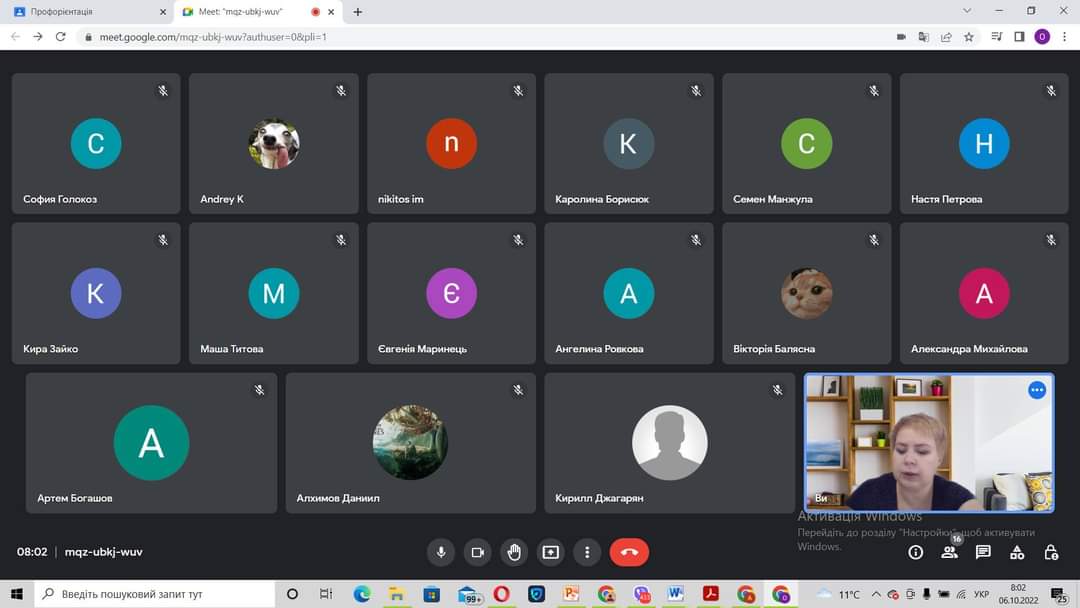Image resolution: width=1080 pixels, height=608 pixels.
Task: Show the participants list
Action: pos(949,552)
